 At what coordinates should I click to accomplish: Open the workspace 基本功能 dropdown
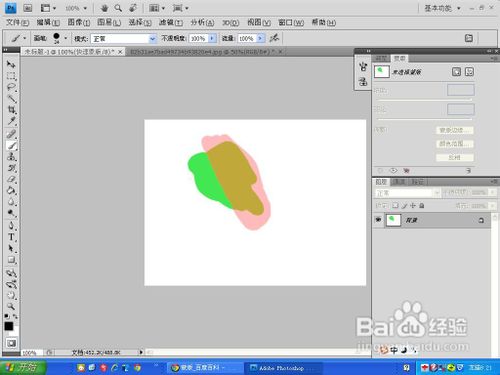[x=442, y=8]
